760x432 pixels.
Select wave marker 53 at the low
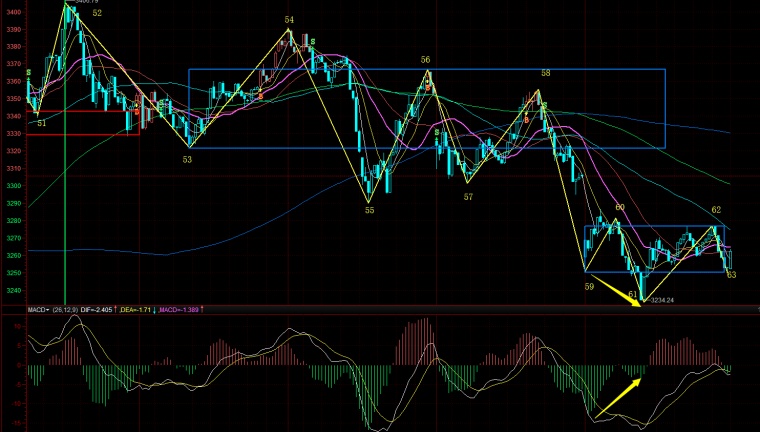187,158
